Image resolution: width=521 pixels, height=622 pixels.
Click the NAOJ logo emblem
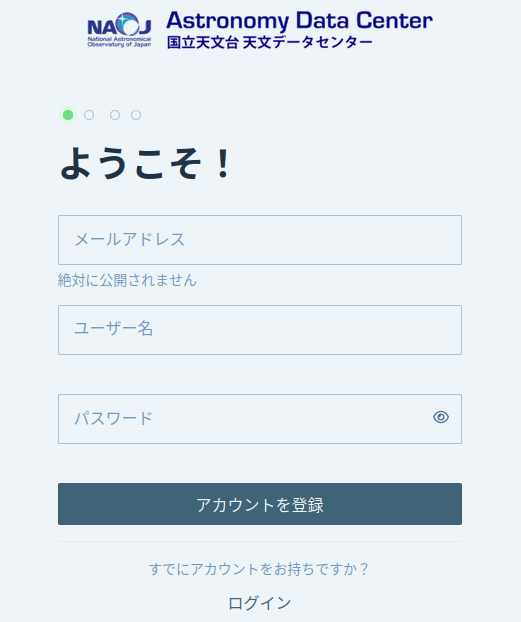(119, 30)
